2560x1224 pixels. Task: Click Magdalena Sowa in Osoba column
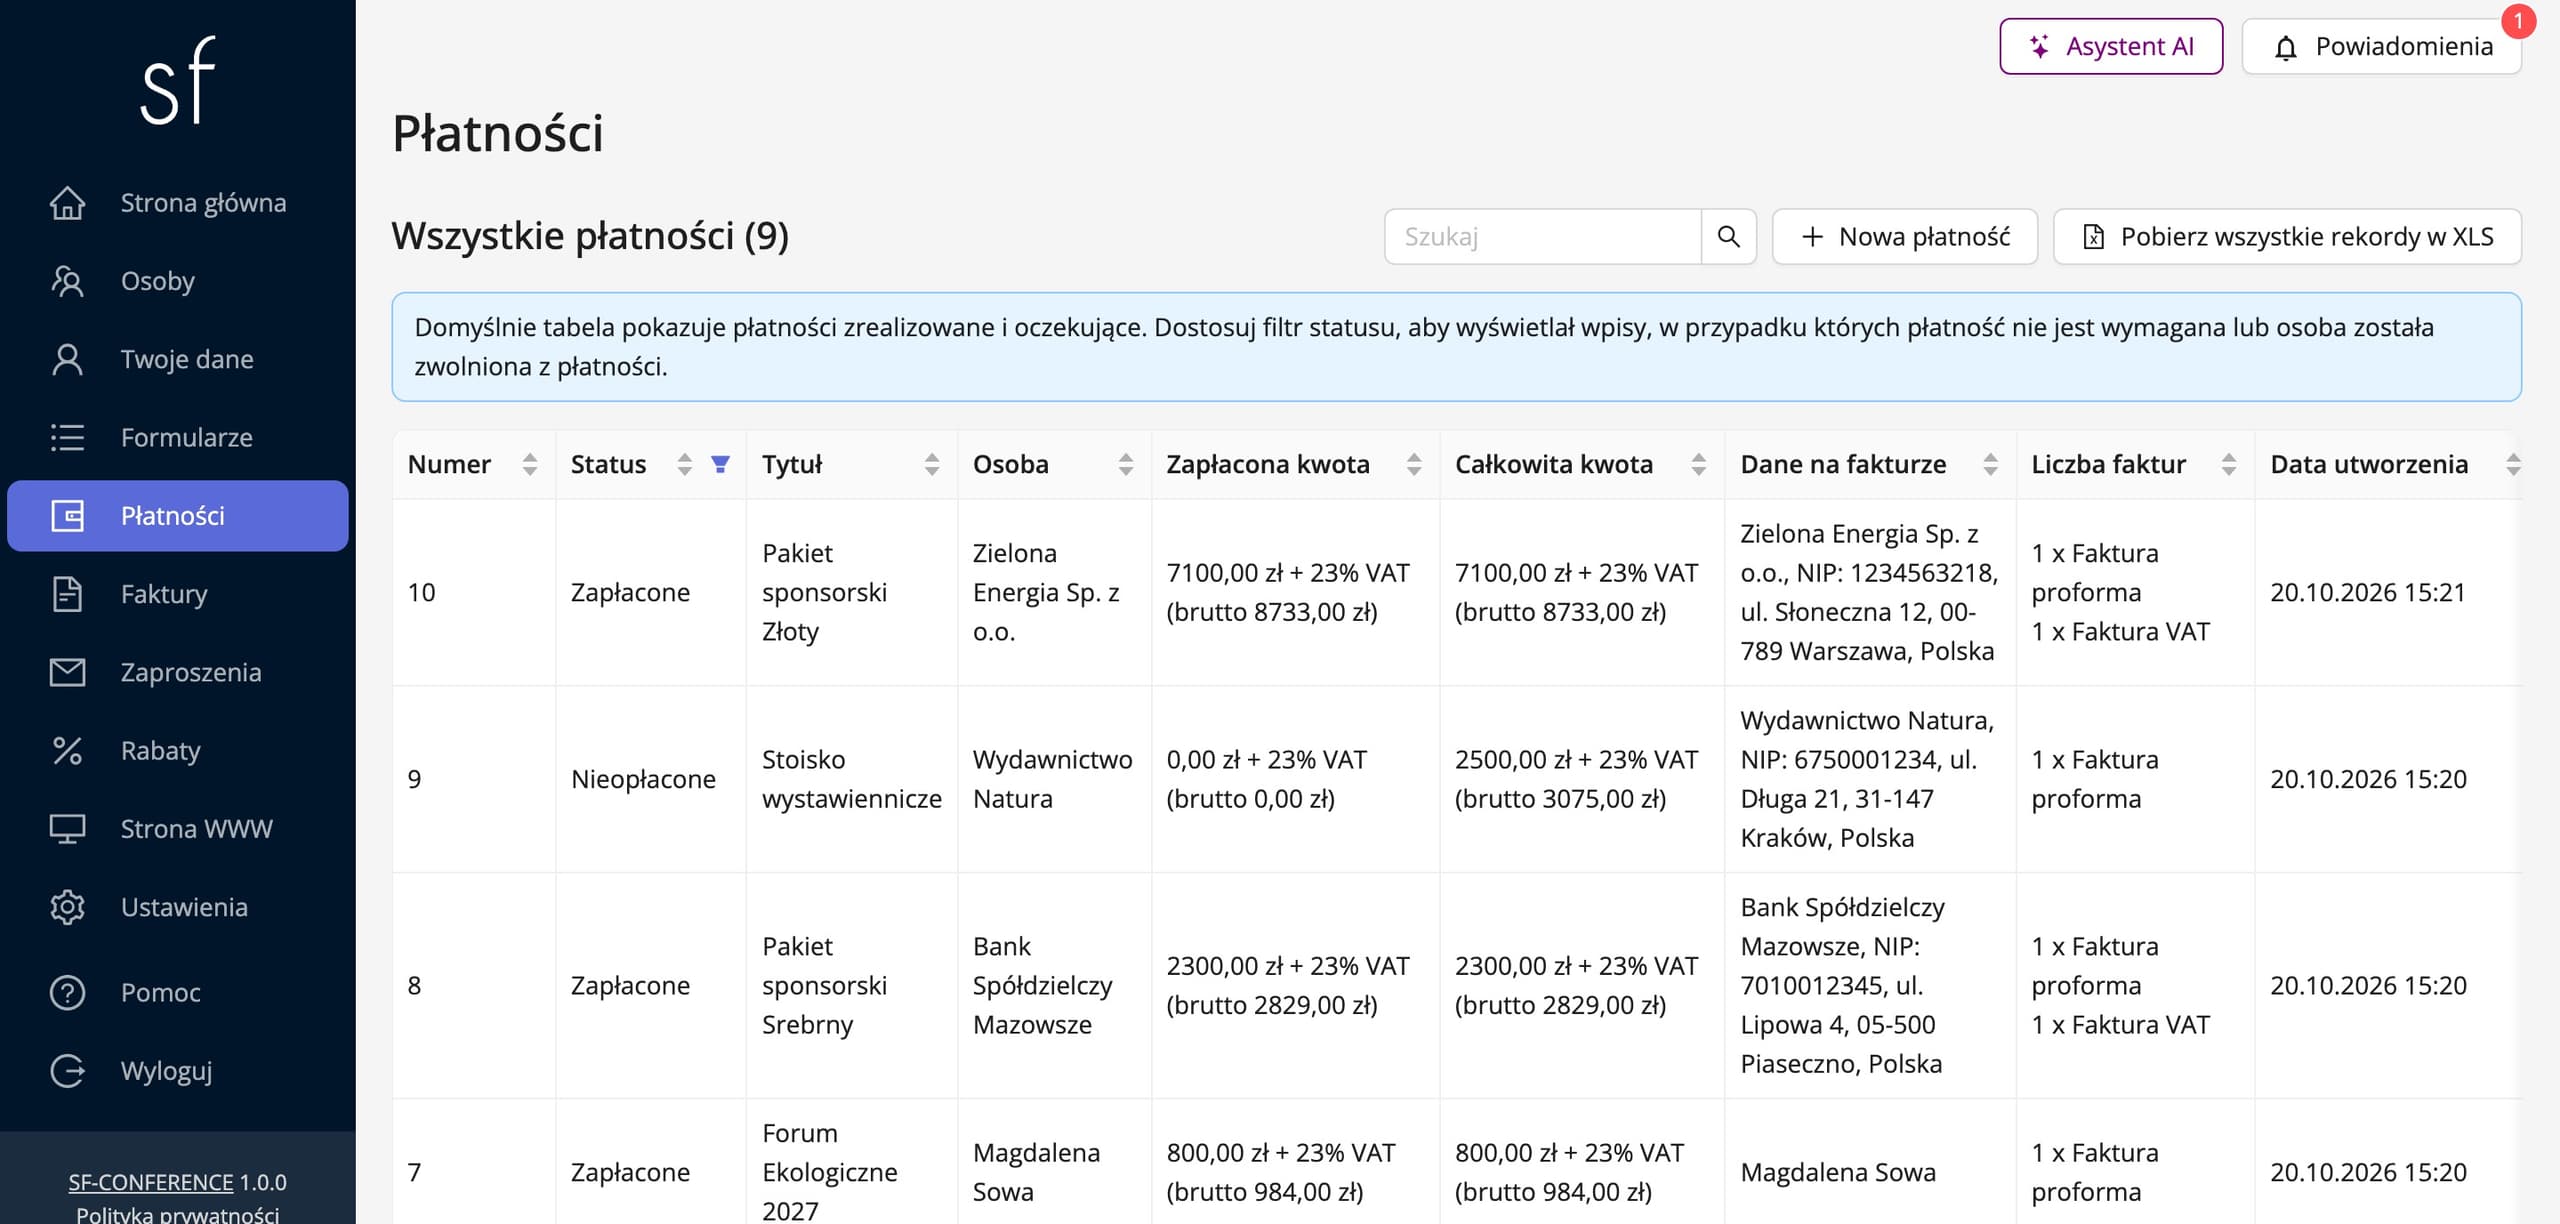[x=1036, y=1172]
